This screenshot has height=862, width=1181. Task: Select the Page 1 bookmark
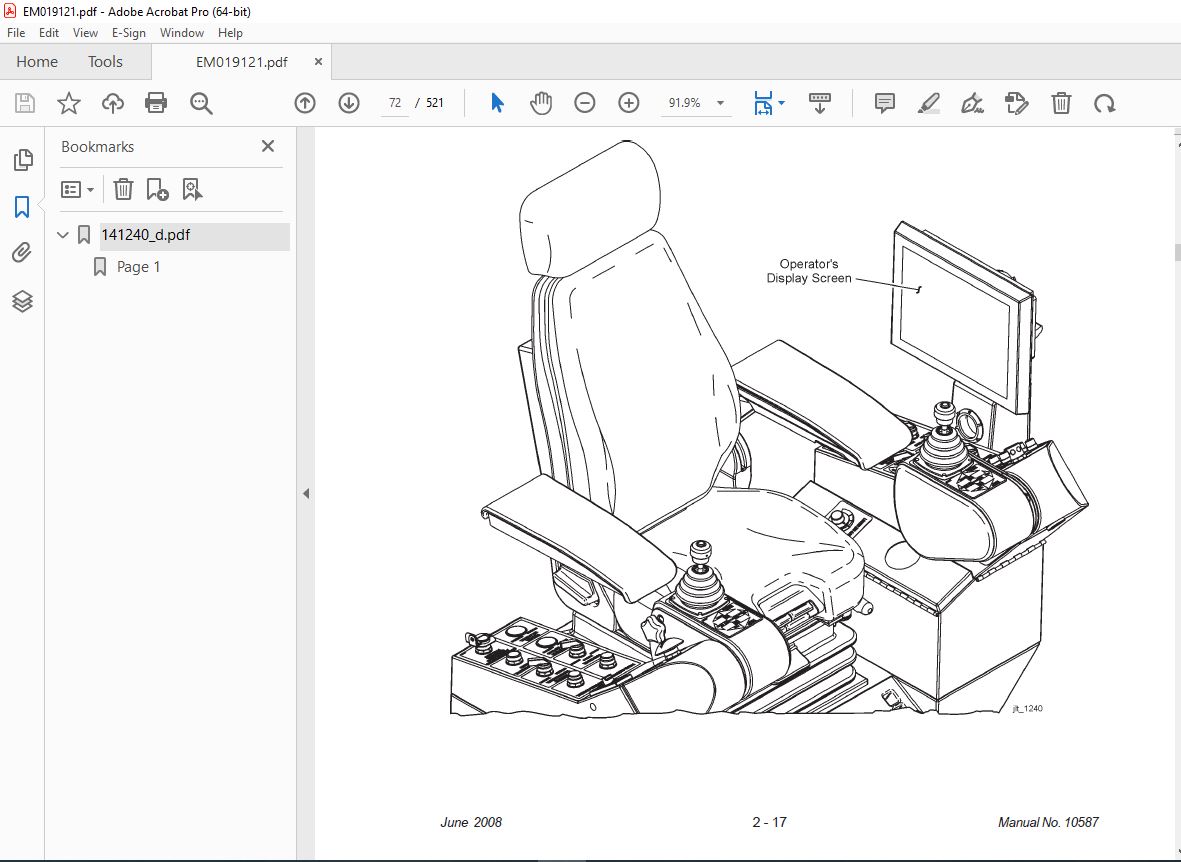coord(138,267)
